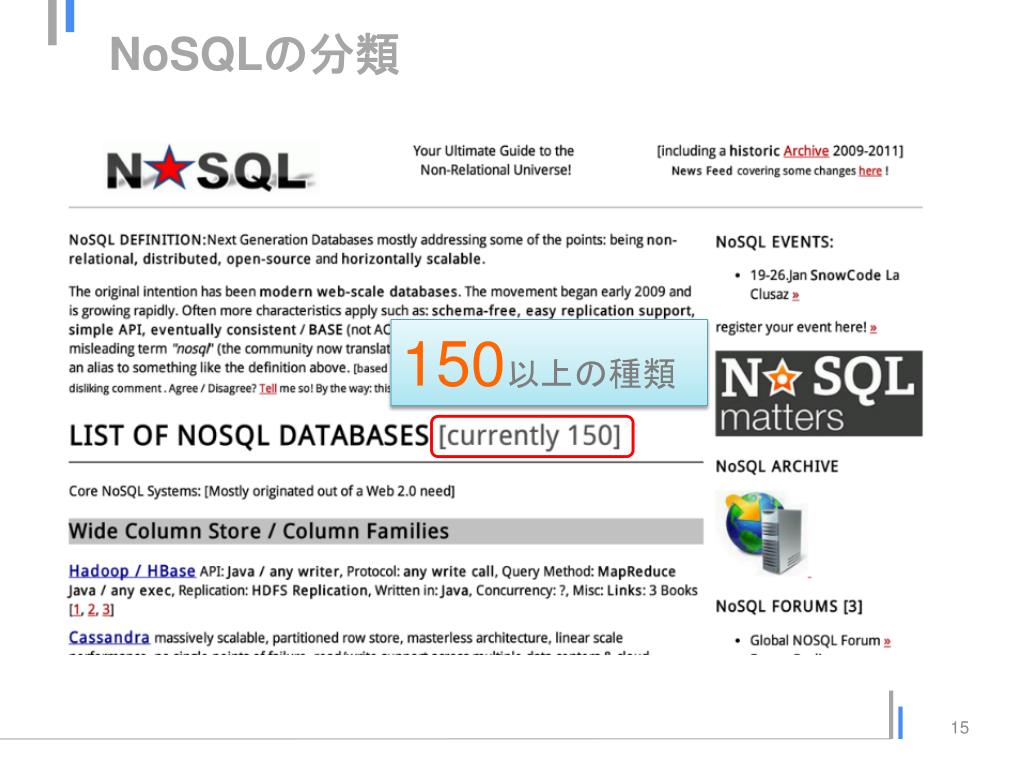Open the News Feed 'here' link

(x=870, y=171)
